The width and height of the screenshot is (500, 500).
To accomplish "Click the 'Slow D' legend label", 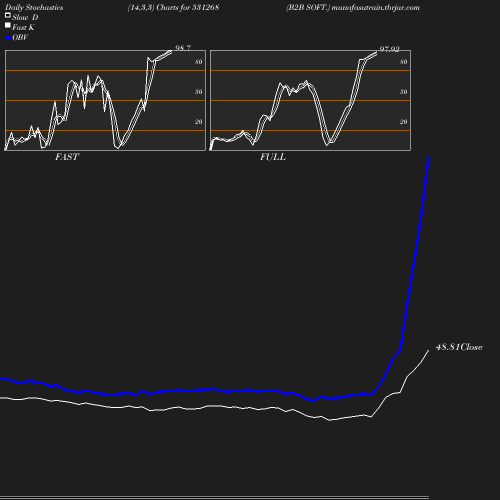I will pos(25,17).
